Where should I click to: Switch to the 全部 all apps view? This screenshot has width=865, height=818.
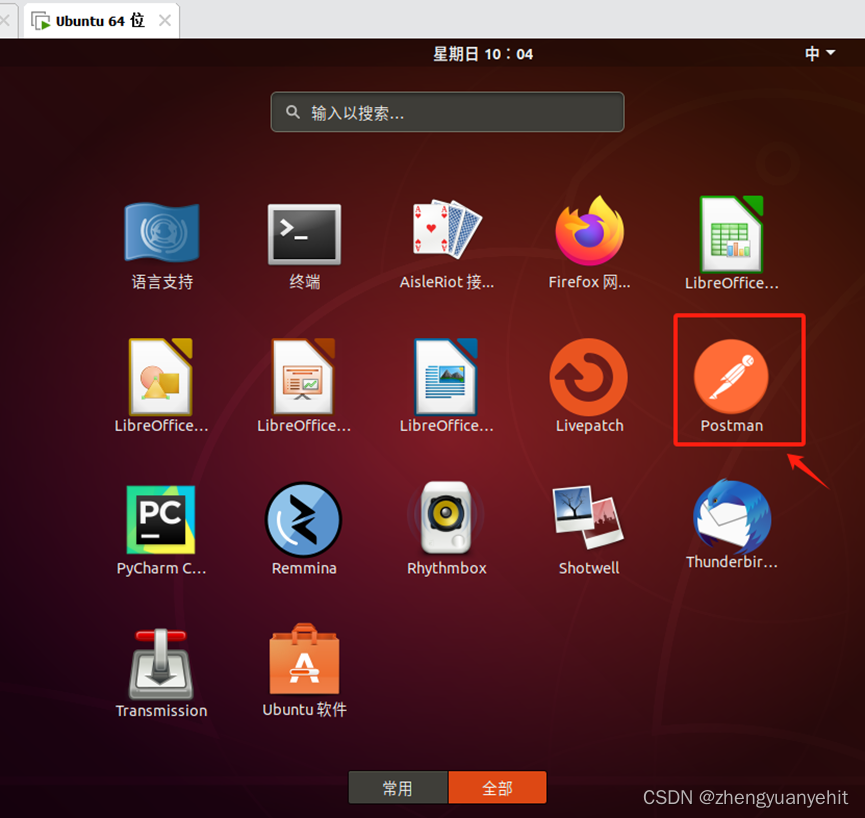(x=497, y=788)
